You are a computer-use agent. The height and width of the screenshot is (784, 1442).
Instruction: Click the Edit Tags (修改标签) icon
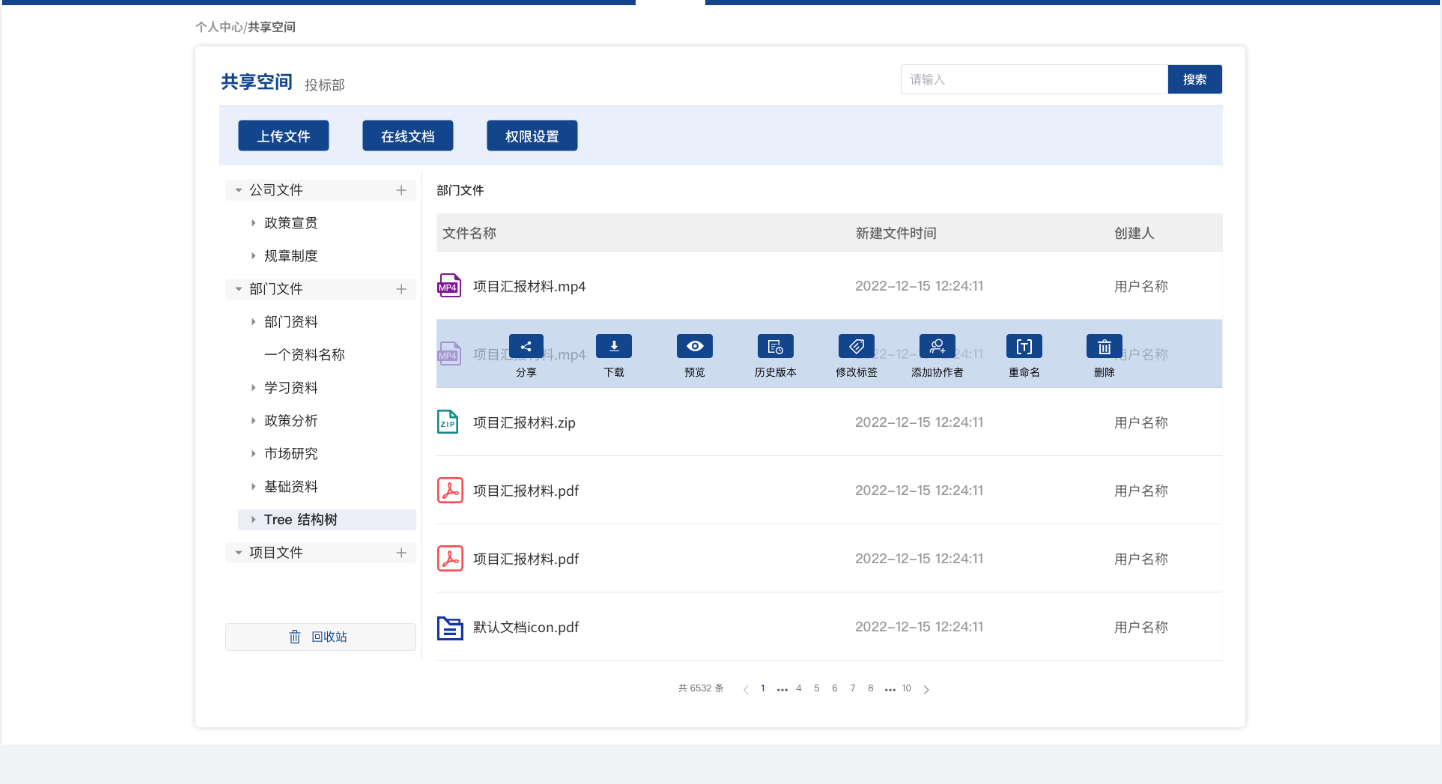pos(856,346)
